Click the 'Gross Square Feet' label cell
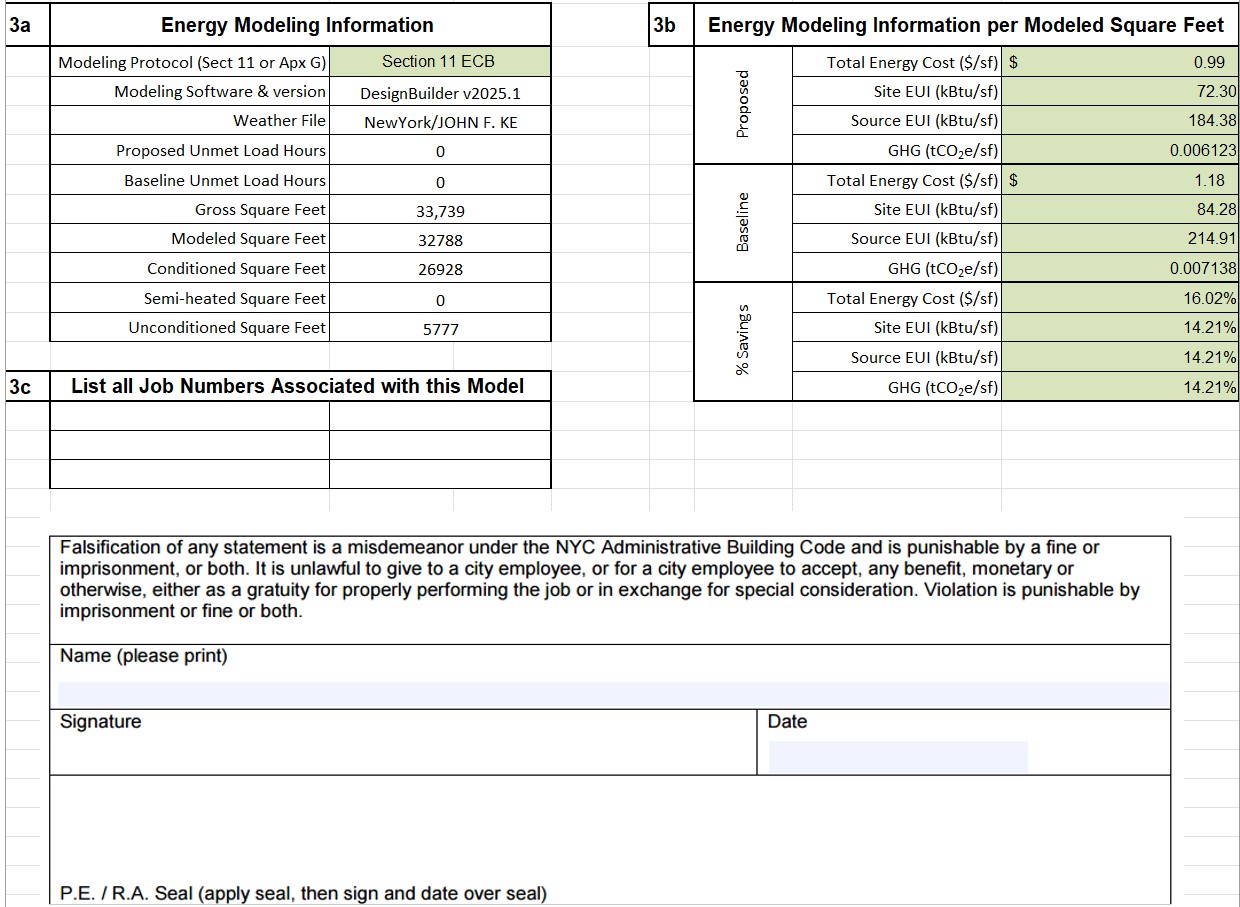1240x907 pixels. click(x=190, y=210)
